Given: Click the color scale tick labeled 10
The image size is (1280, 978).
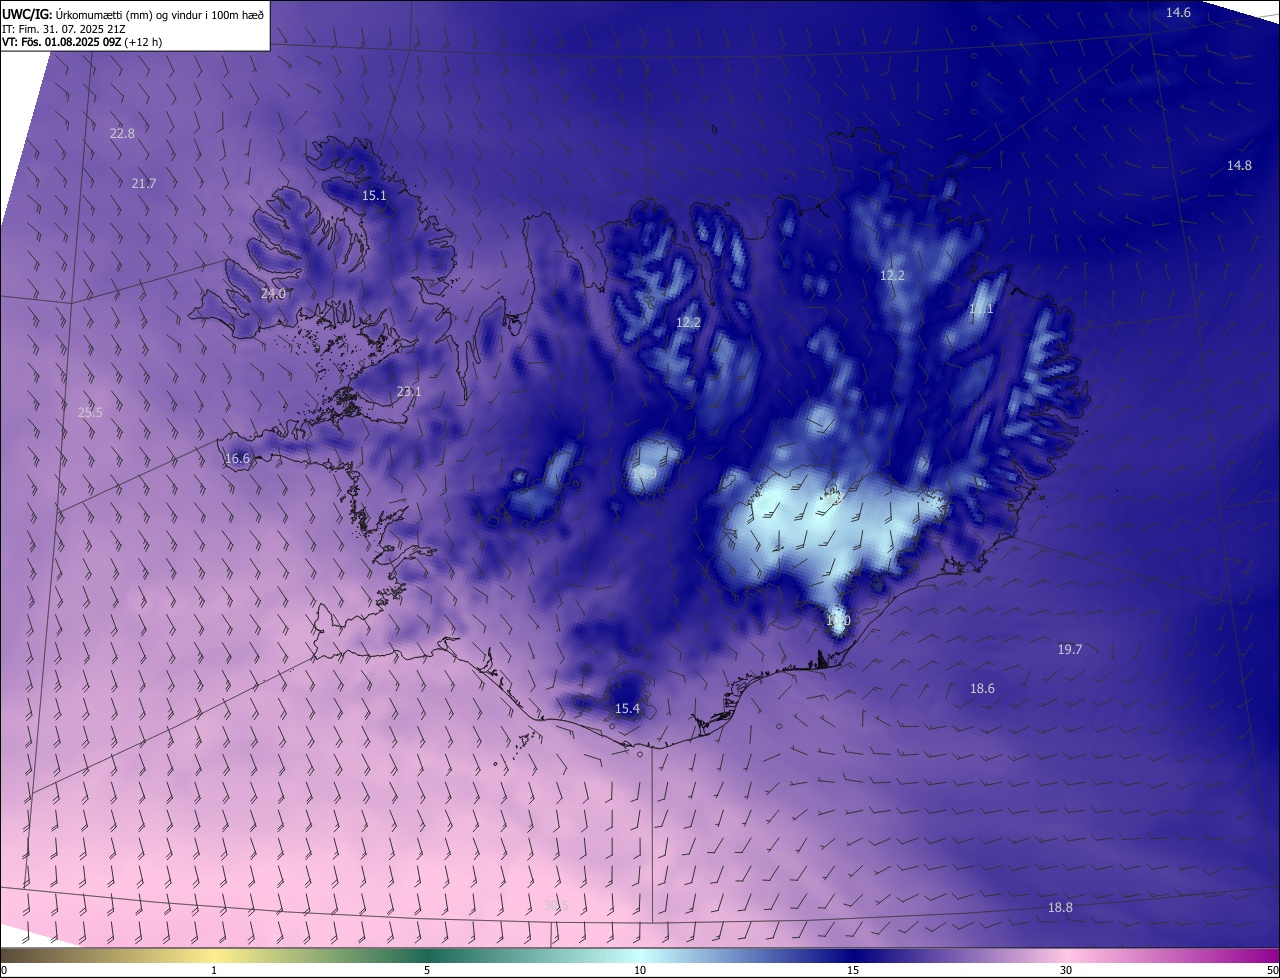Looking at the screenshot, I should (640, 970).
